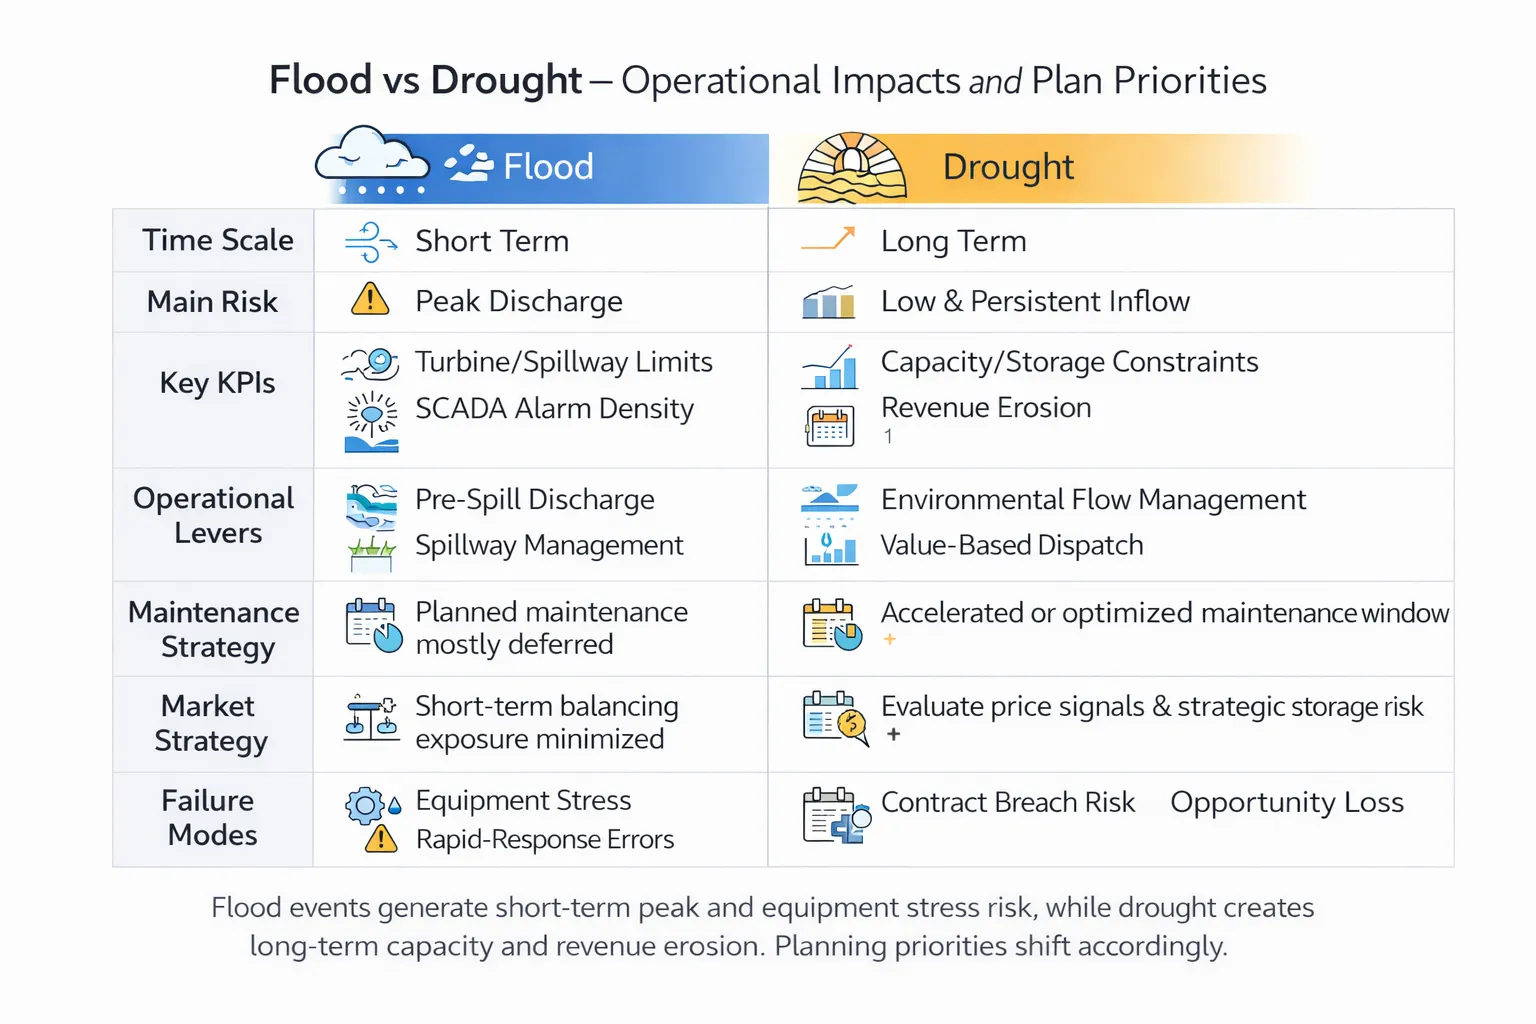Click the gear icon beside Equipment Stress
The image size is (1536, 1024).
click(x=365, y=805)
